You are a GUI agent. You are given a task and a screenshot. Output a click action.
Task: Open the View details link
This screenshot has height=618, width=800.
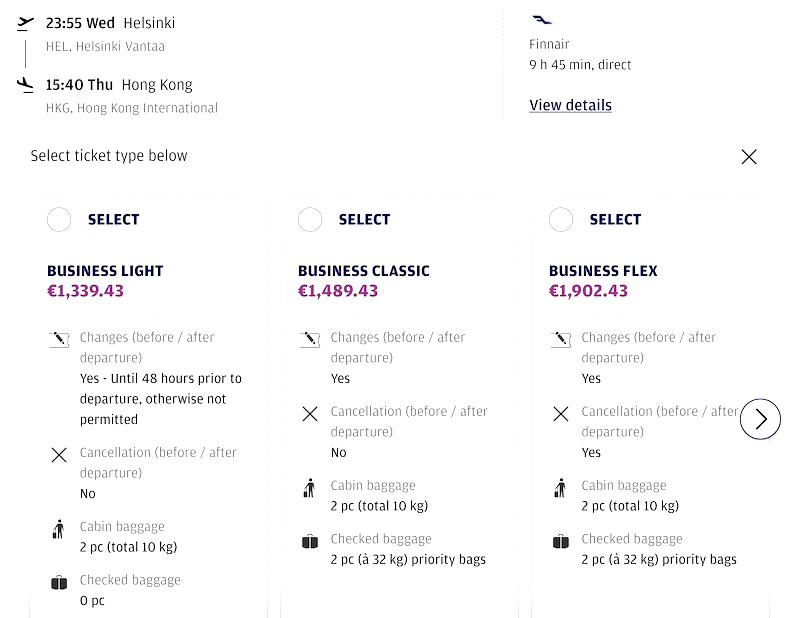click(570, 105)
